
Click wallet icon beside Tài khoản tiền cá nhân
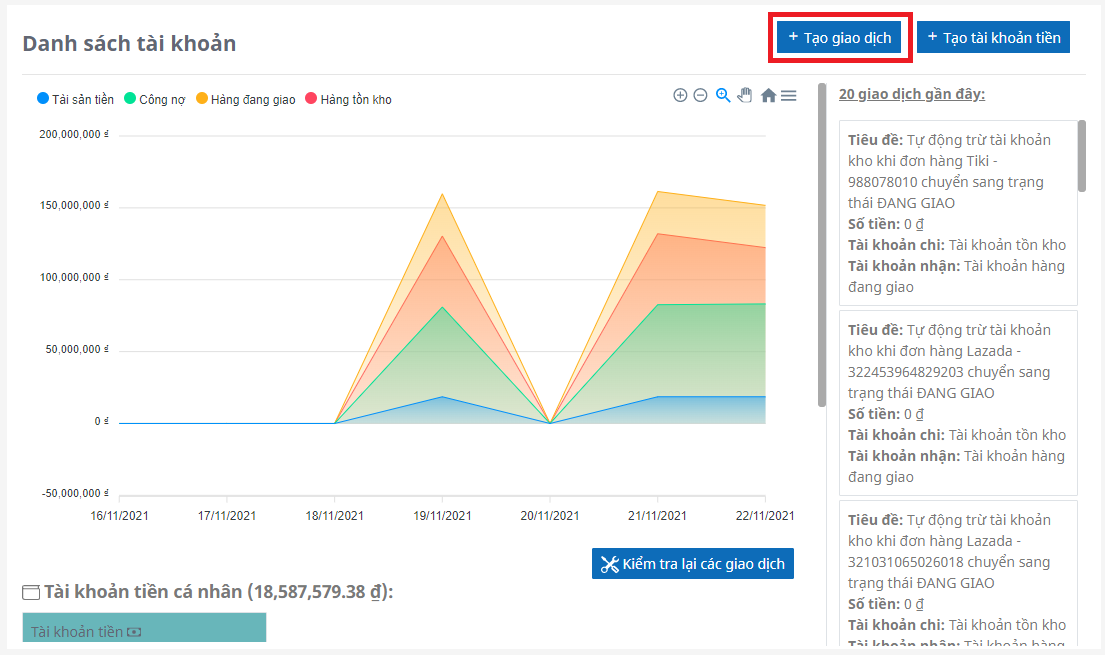(x=31, y=592)
